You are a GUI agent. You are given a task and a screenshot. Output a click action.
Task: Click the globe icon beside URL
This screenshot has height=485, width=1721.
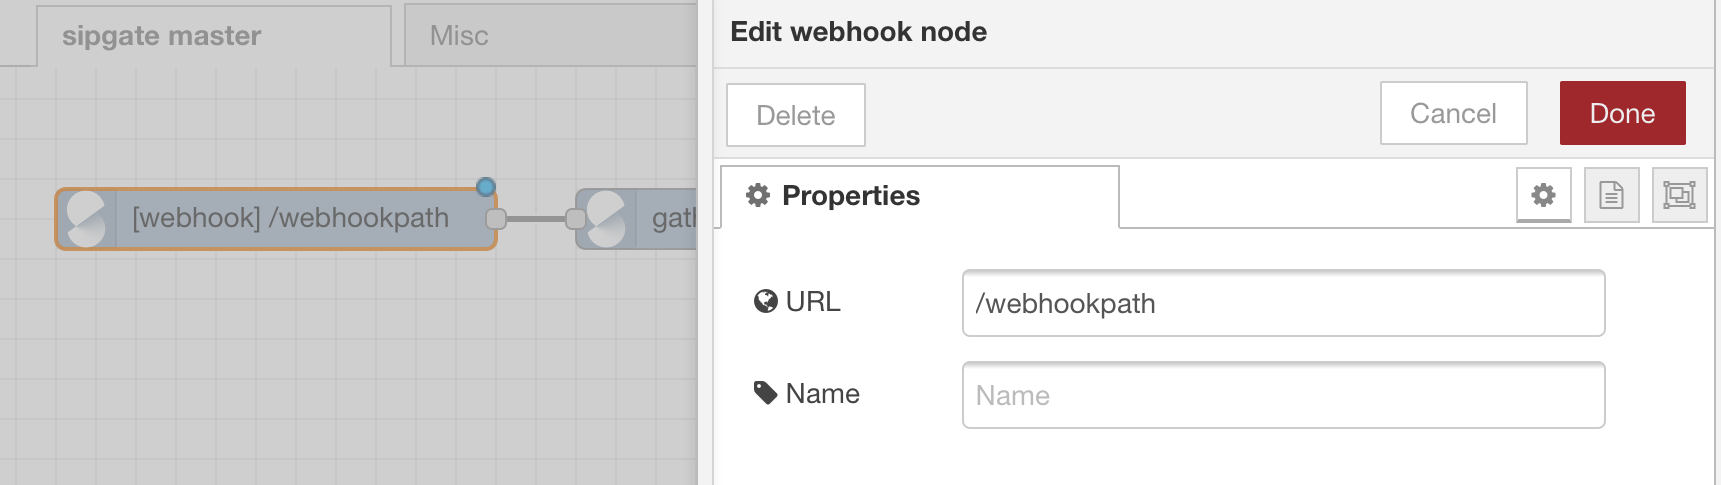tap(766, 301)
